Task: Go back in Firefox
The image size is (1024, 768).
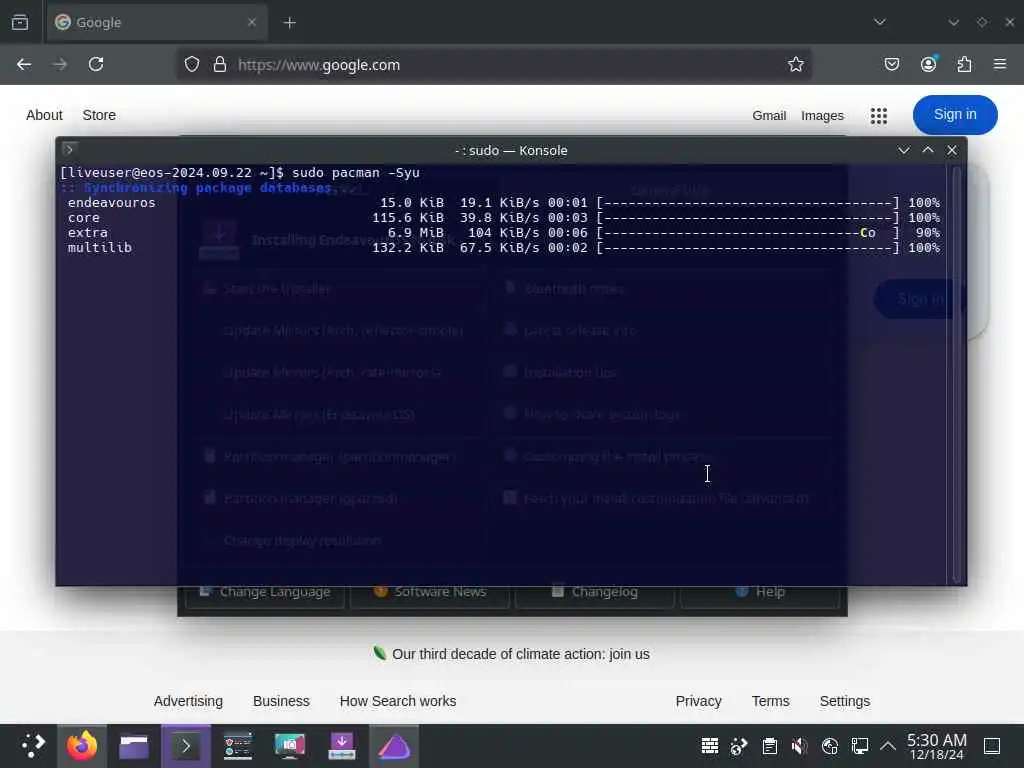Action: 24,64
